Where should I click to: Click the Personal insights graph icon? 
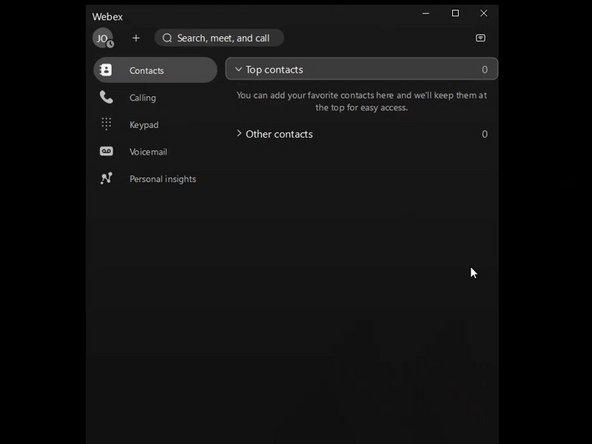point(106,178)
